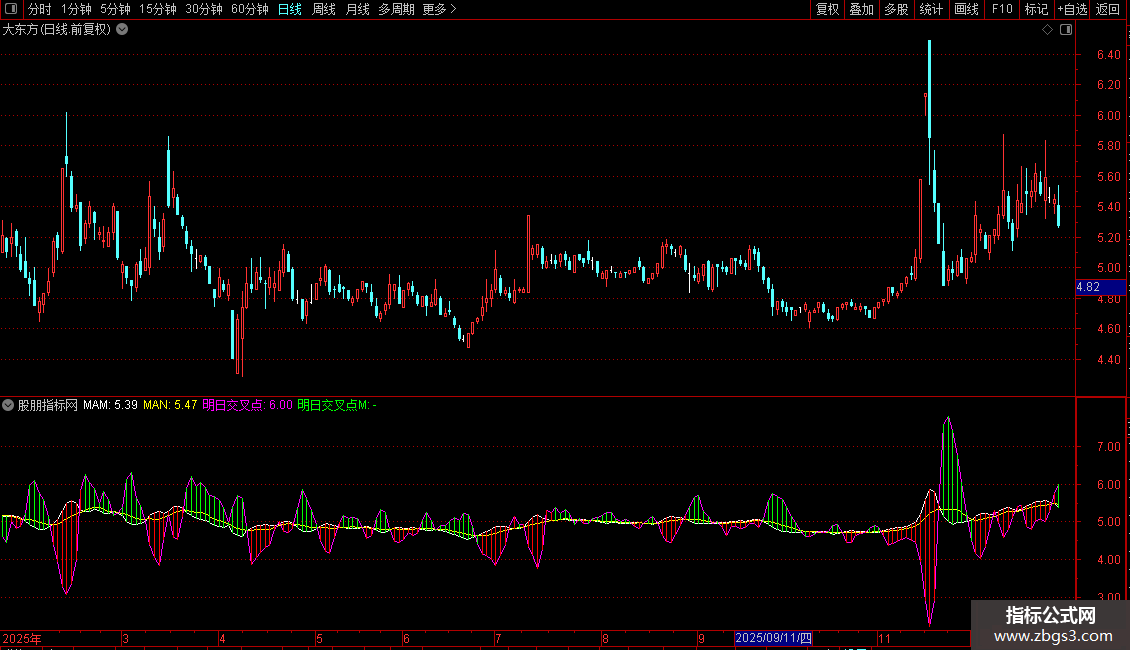1130x650 pixels.
Task: Click the 明日交叉点M label
Action: [x=337, y=405]
